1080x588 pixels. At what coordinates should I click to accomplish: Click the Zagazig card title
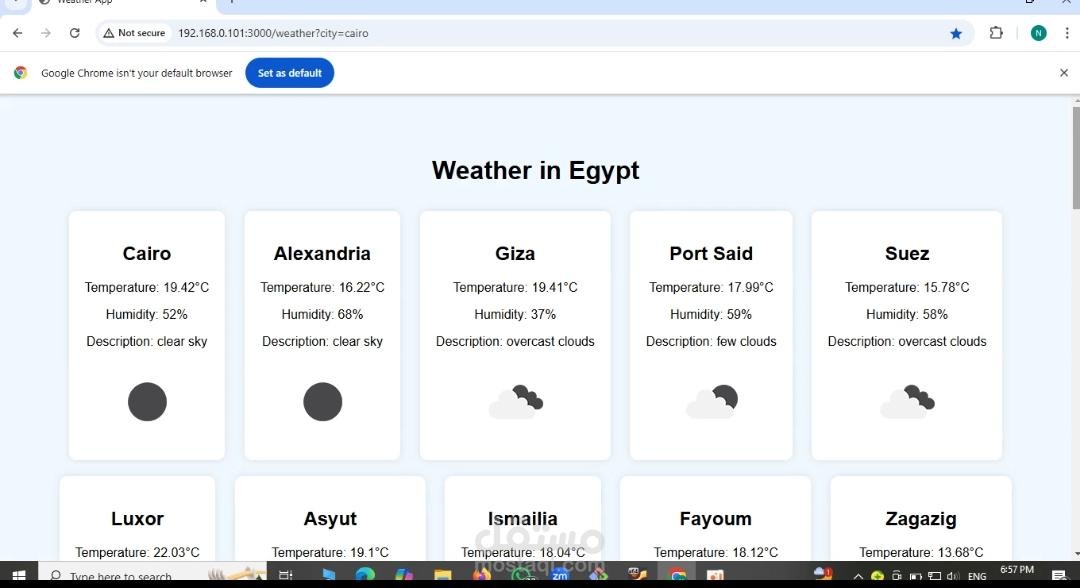pyautogui.click(x=921, y=518)
